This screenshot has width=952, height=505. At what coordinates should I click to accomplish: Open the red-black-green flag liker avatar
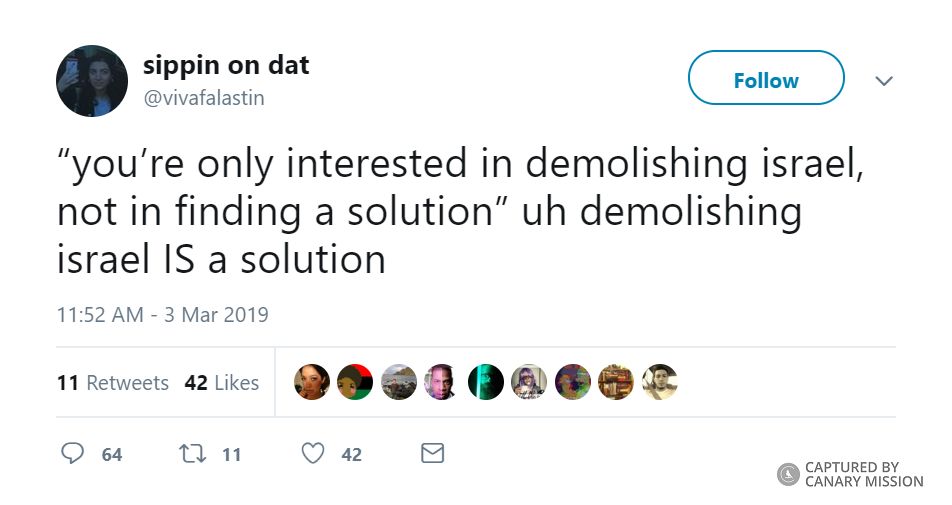(355, 381)
